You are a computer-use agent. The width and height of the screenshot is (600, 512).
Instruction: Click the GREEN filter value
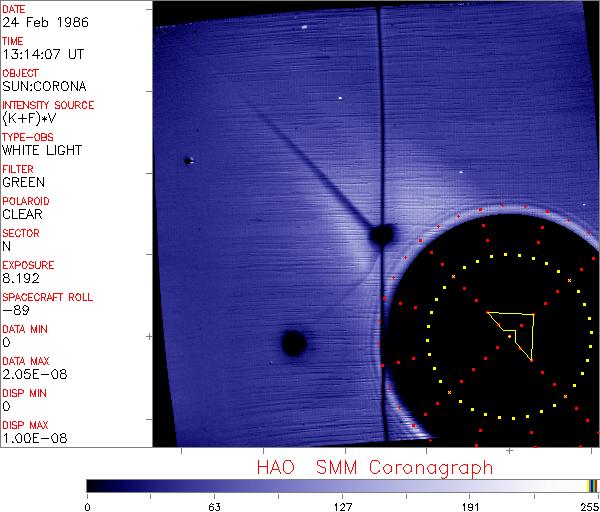(23, 182)
